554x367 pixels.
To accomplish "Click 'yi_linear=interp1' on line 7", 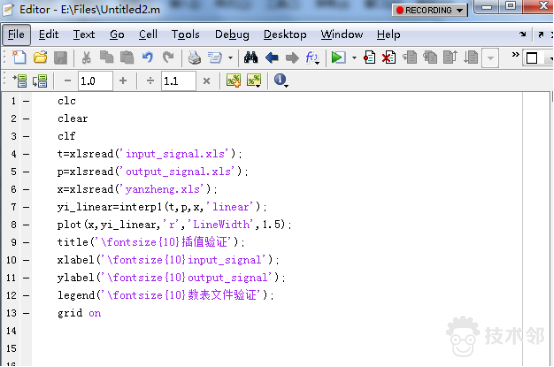I will 110,207.
